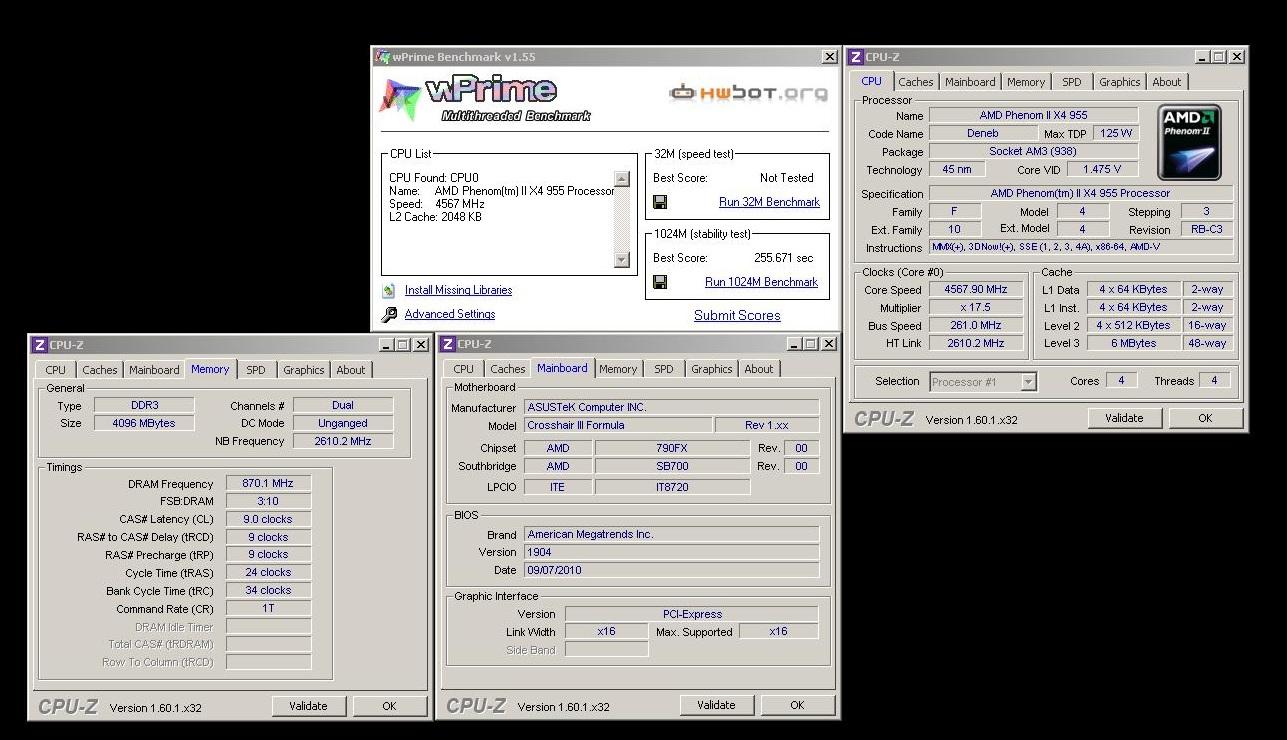Close the CPU-Z Memory window
The image size is (1287, 740).
tap(420, 345)
